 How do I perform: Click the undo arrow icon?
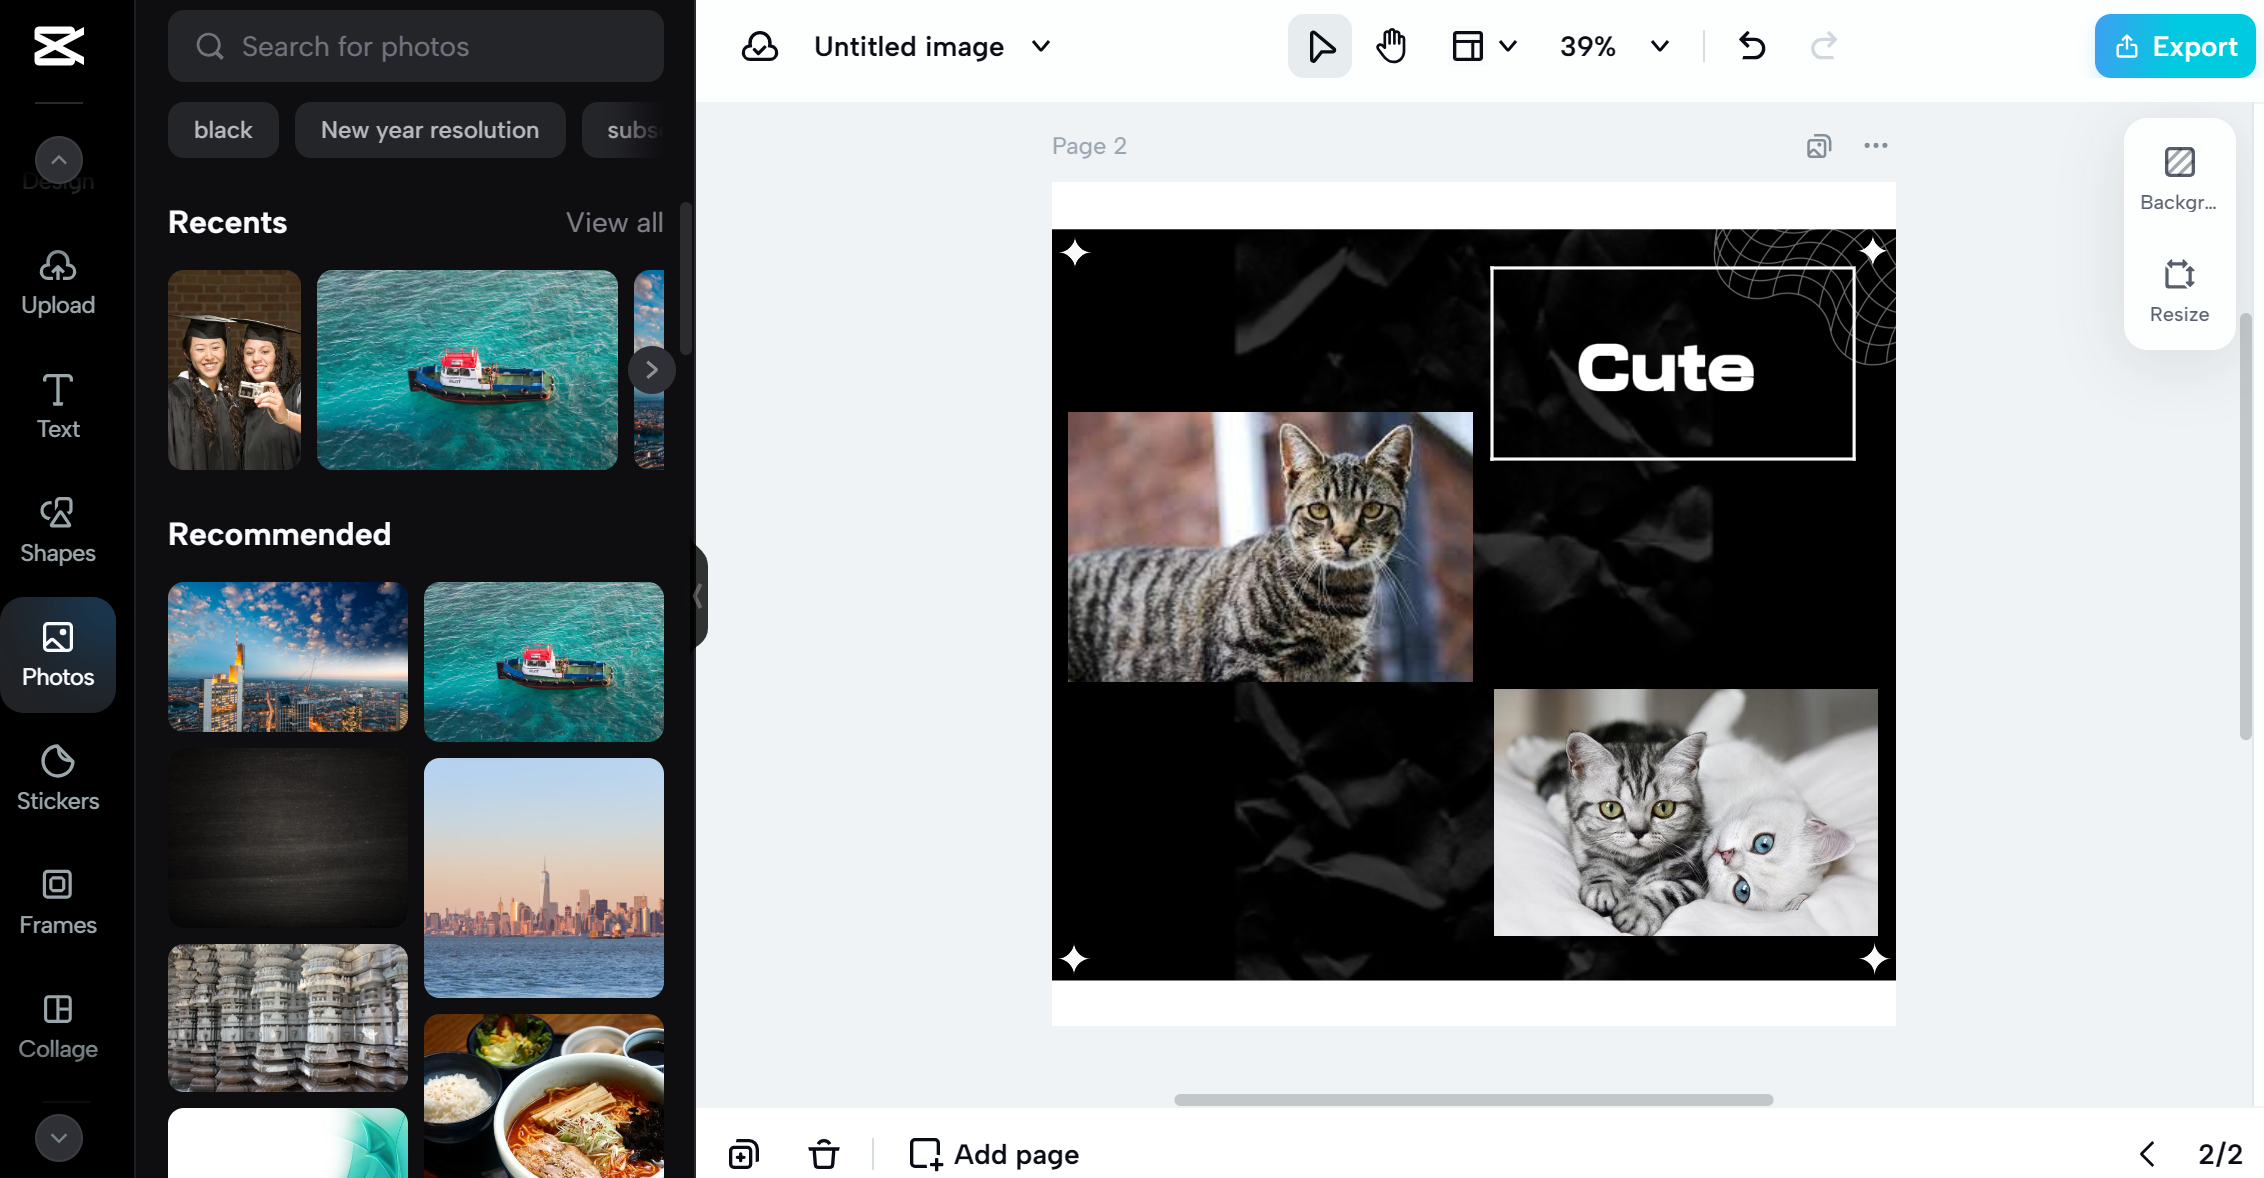click(x=1752, y=46)
